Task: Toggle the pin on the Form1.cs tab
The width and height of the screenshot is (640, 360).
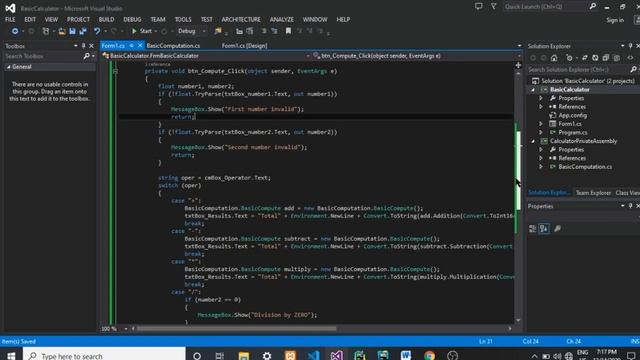Action: pos(131,46)
